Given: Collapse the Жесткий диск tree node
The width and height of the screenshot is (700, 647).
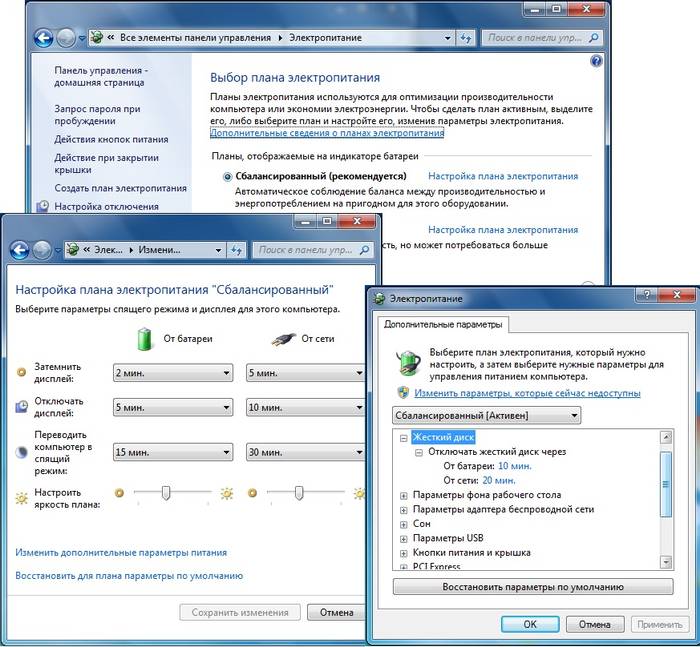Looking at the screenshot, I should click(x=403, y=437).
